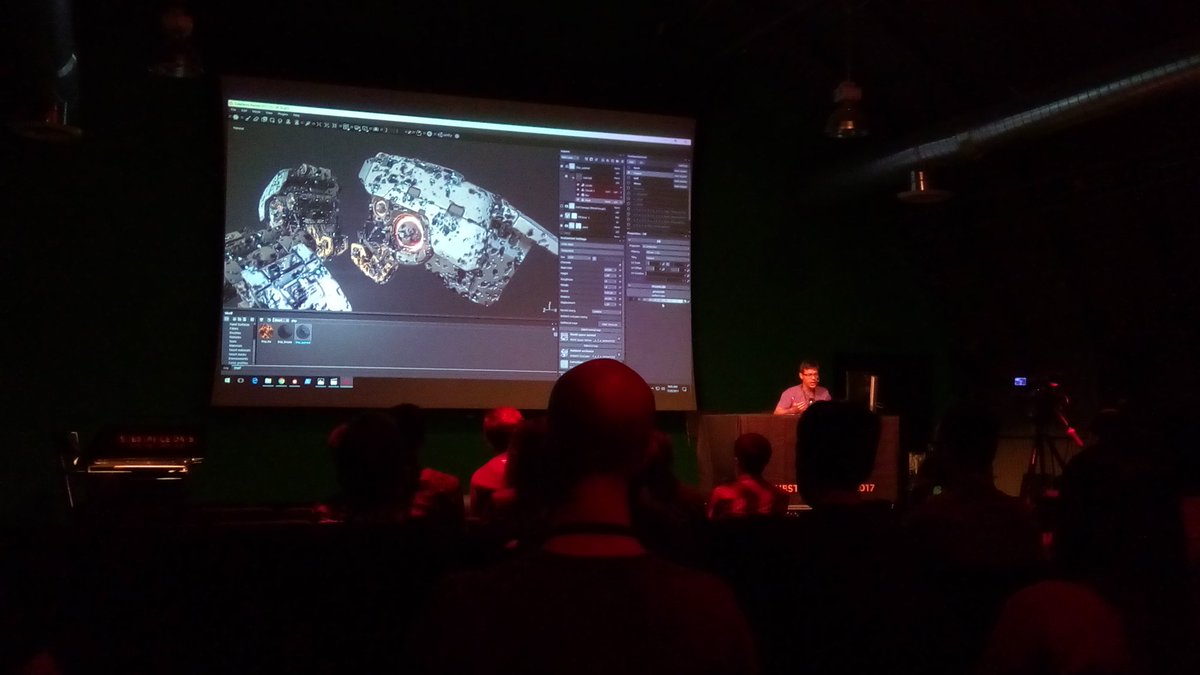The width and height of the screenshot is (1200, 675).
Task: Open the Base Color channel dropdown in Layers
Action: coord(570,157)
